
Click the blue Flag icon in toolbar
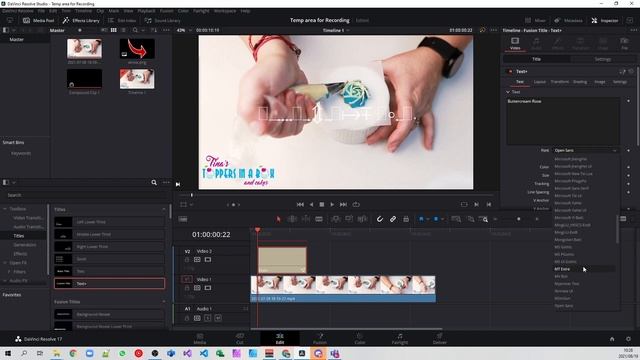coord(421,219)
